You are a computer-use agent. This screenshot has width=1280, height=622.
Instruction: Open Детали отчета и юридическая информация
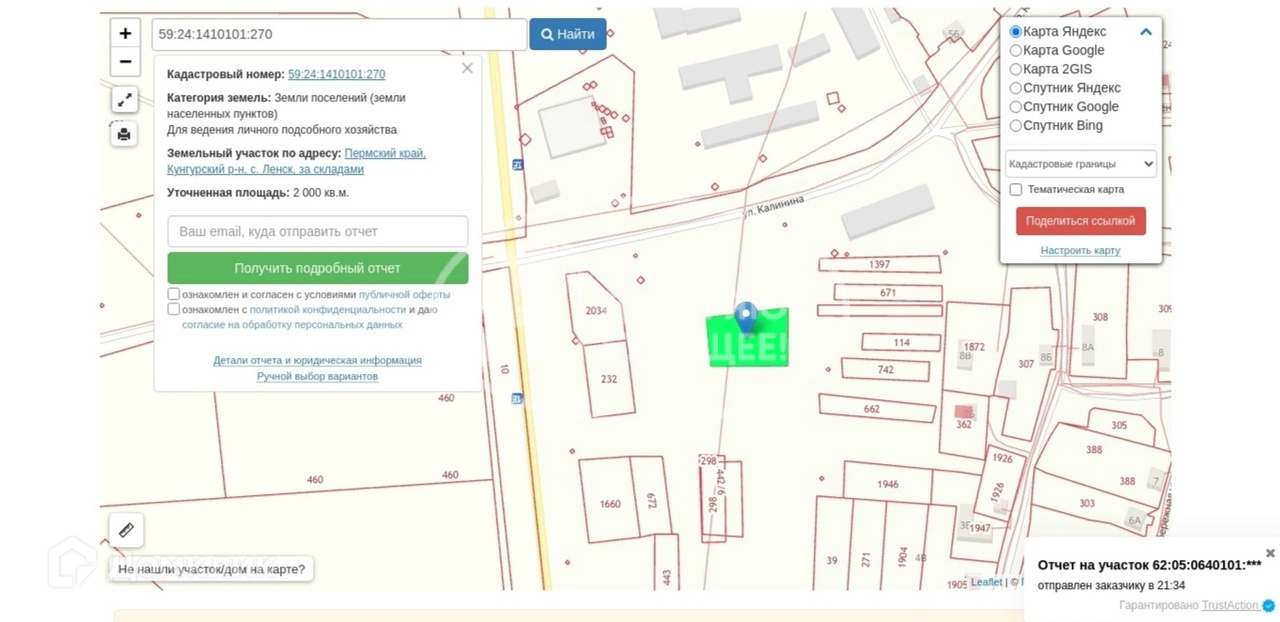[x=317, y=360]
